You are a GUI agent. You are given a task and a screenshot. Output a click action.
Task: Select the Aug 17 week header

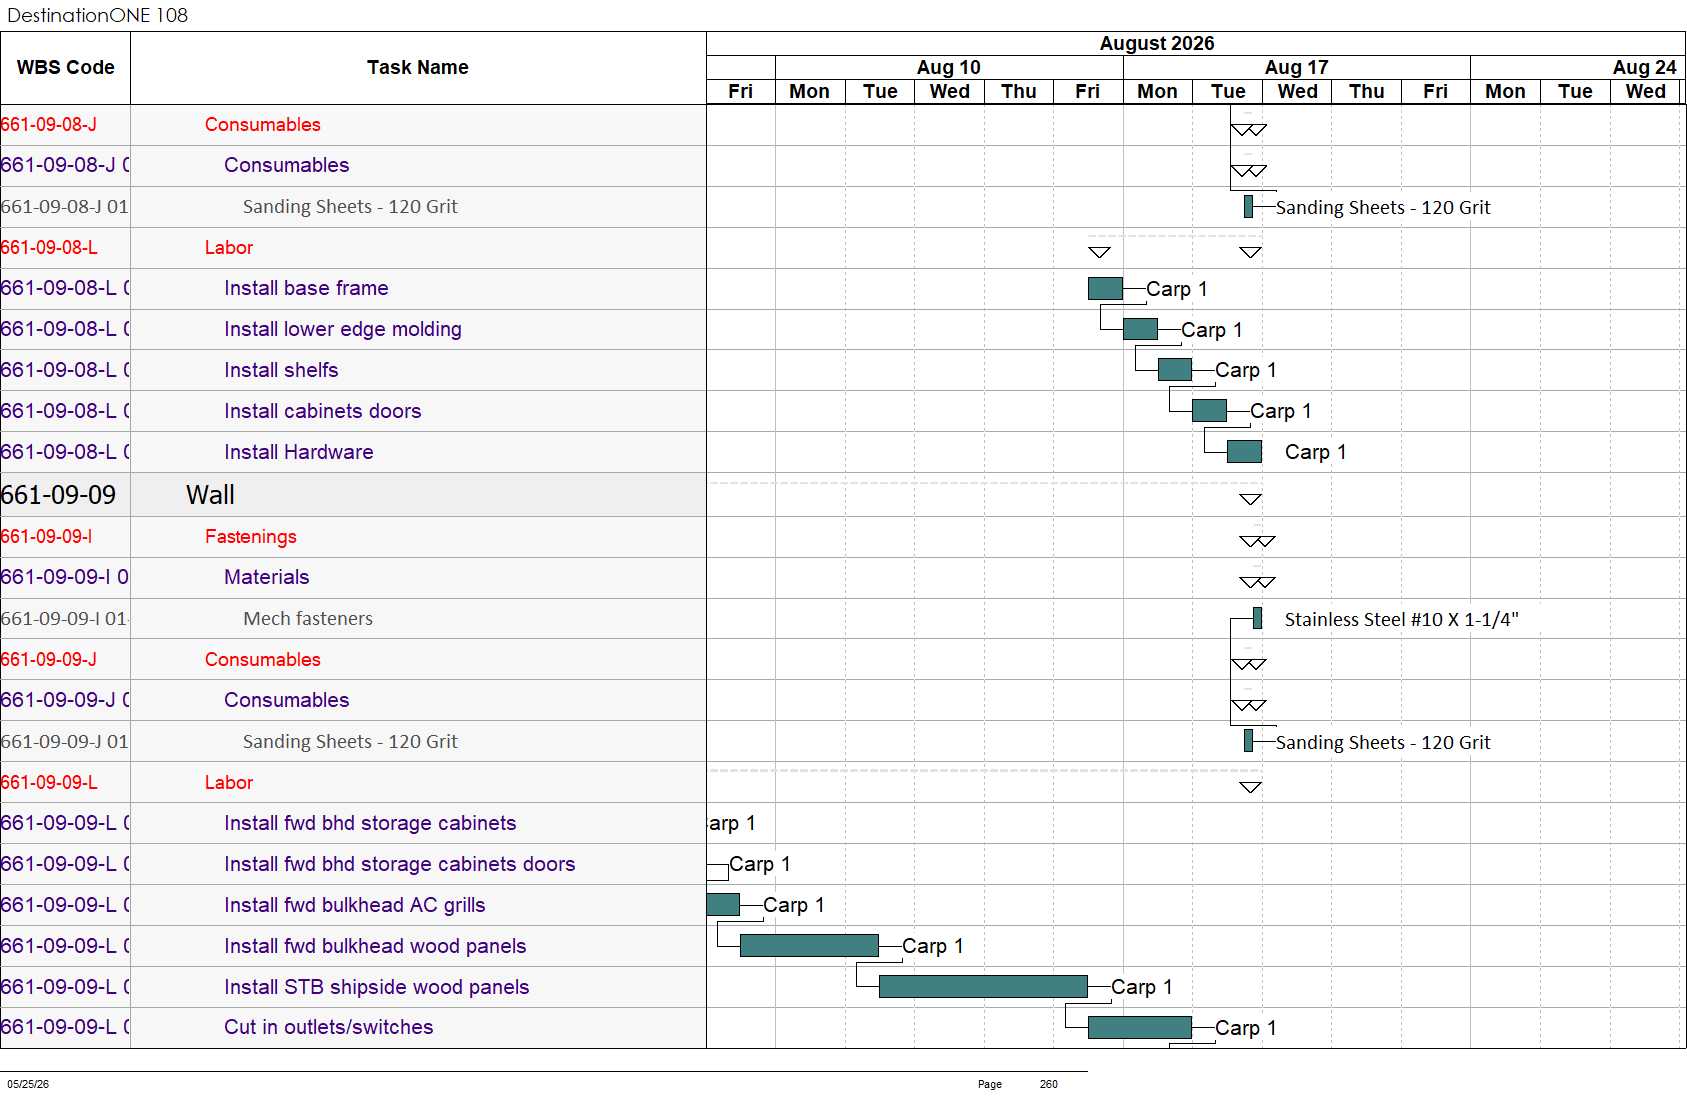[1297, 67]
